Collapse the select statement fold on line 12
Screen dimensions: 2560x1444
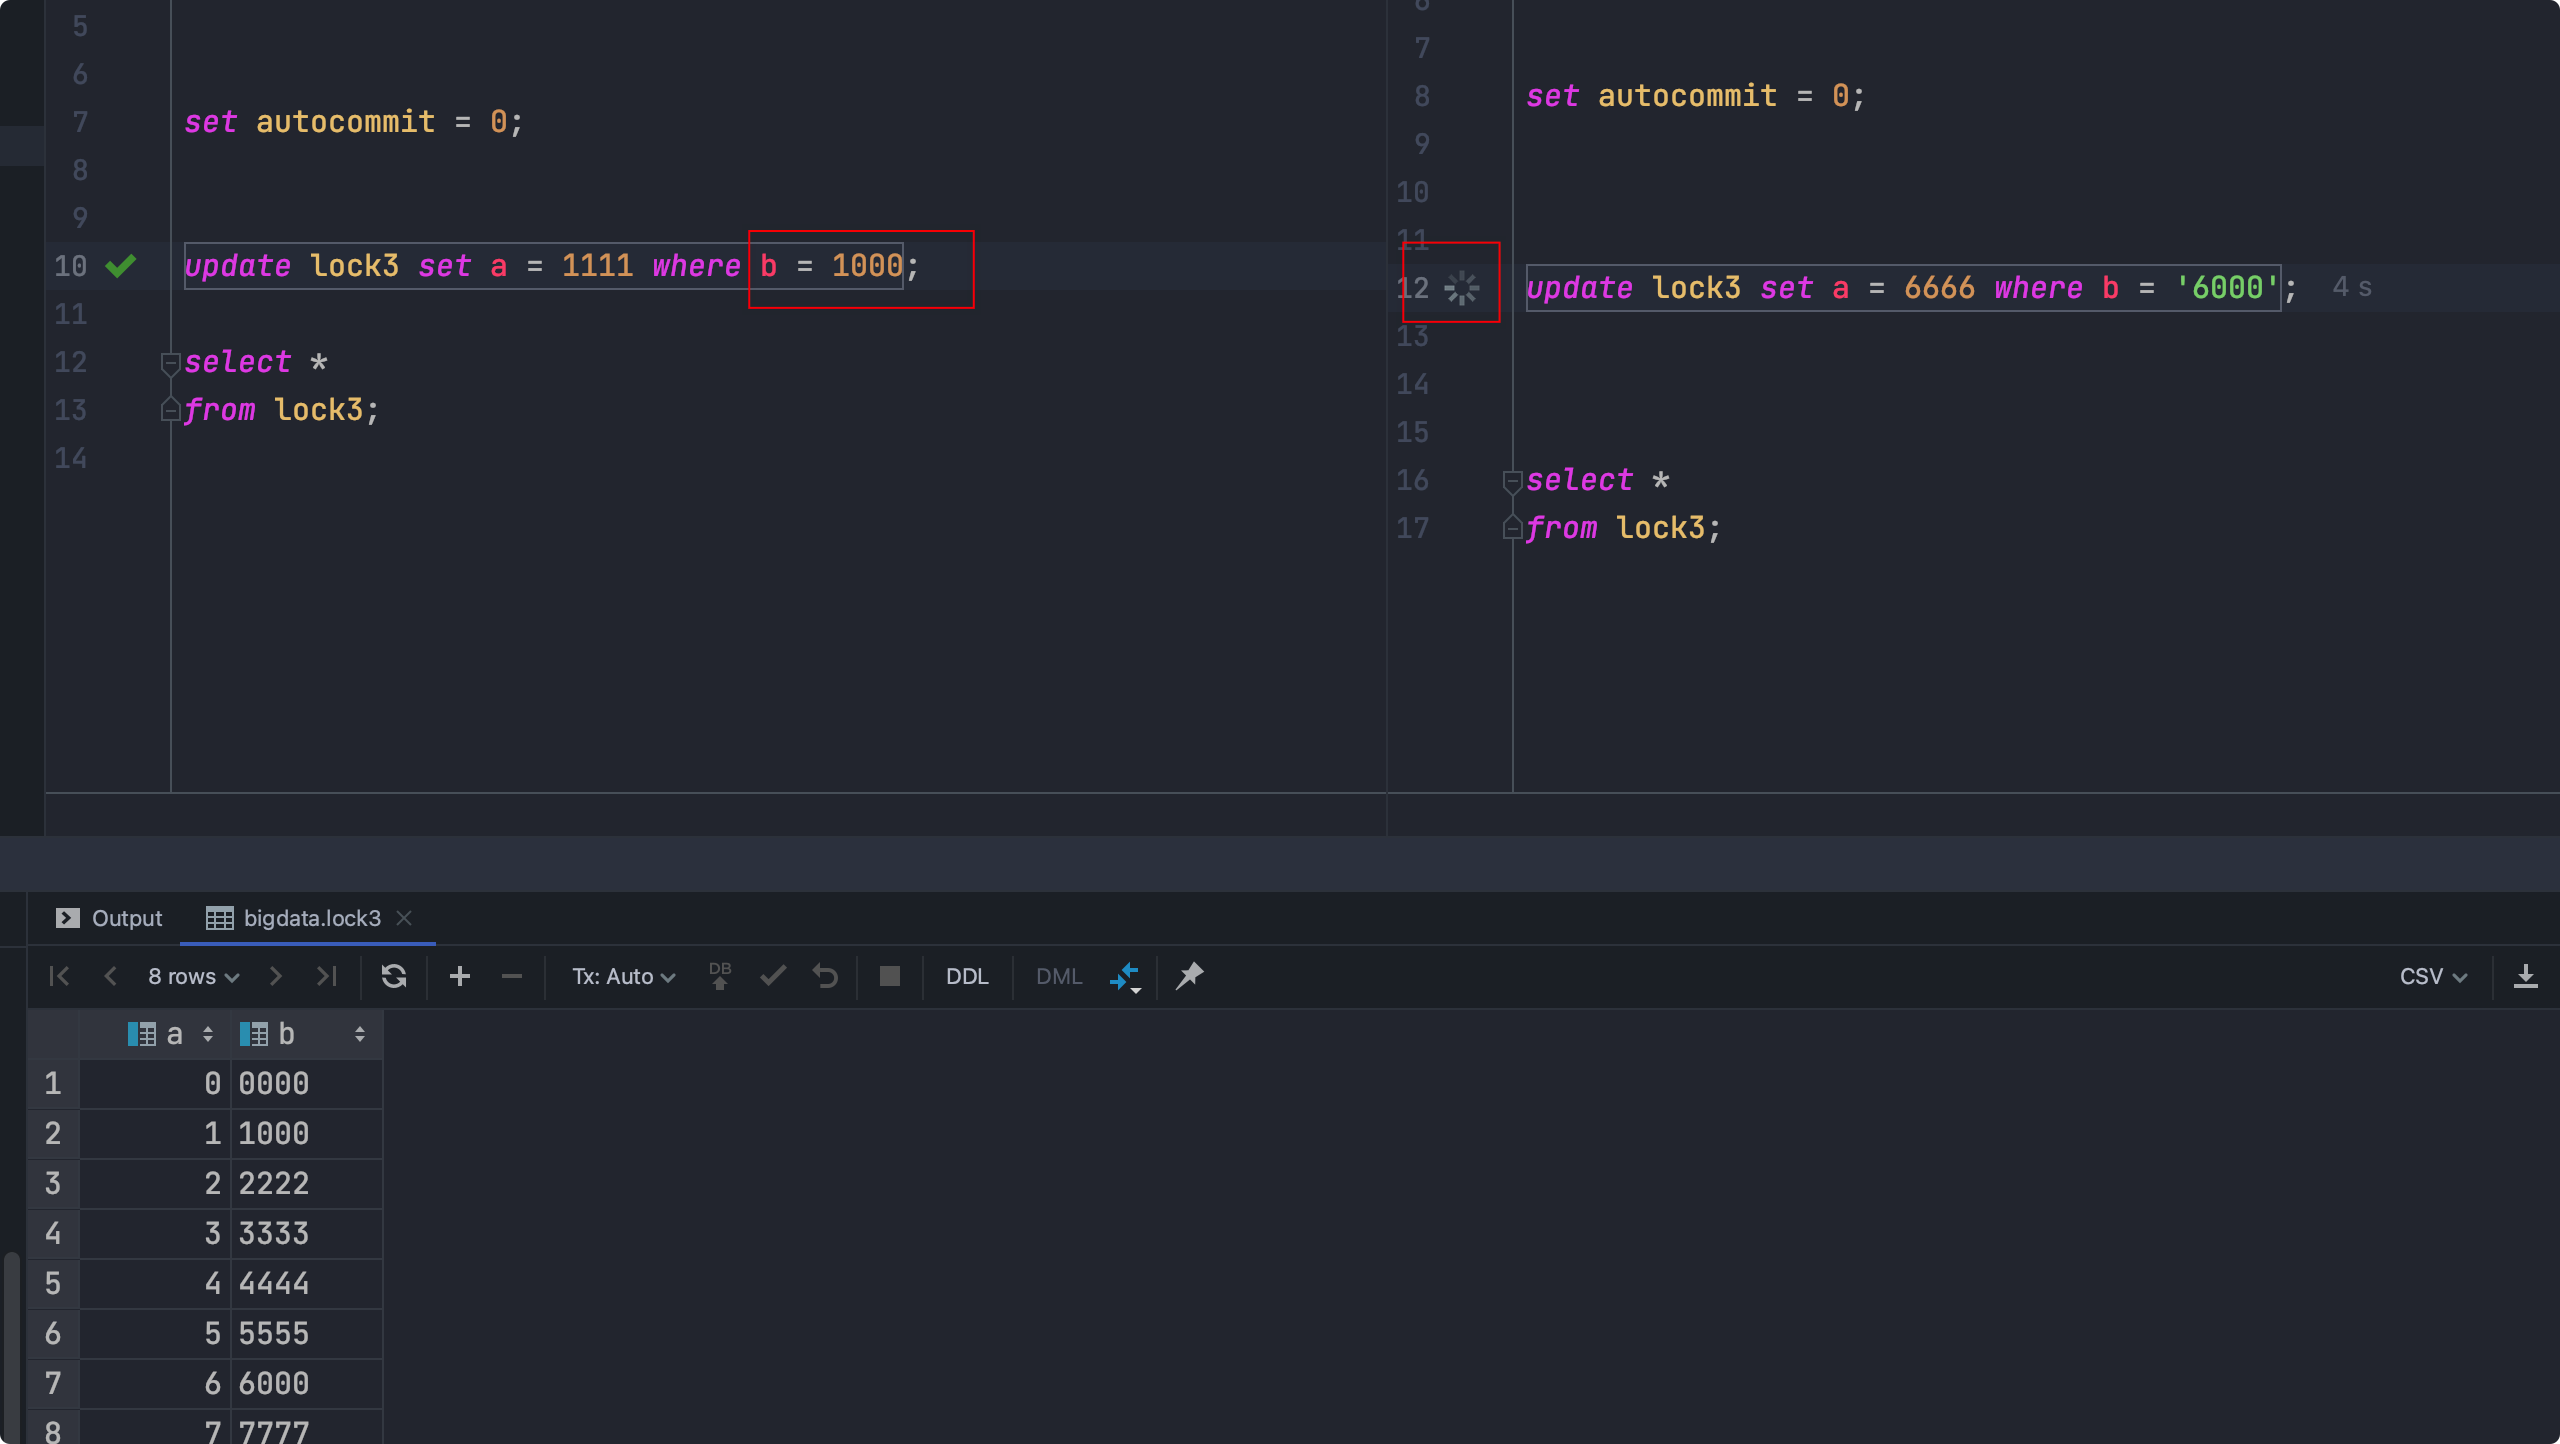(x=170, y=363)
